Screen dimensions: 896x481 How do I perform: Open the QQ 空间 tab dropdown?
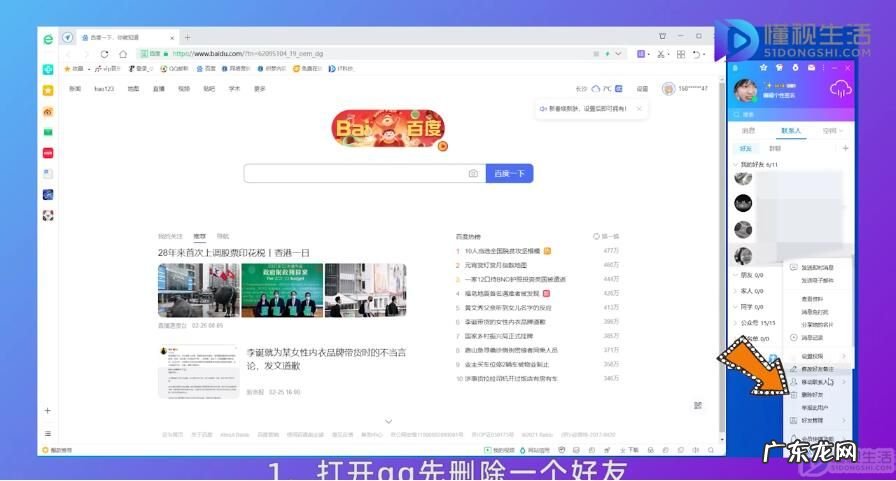tap(833, 131)
